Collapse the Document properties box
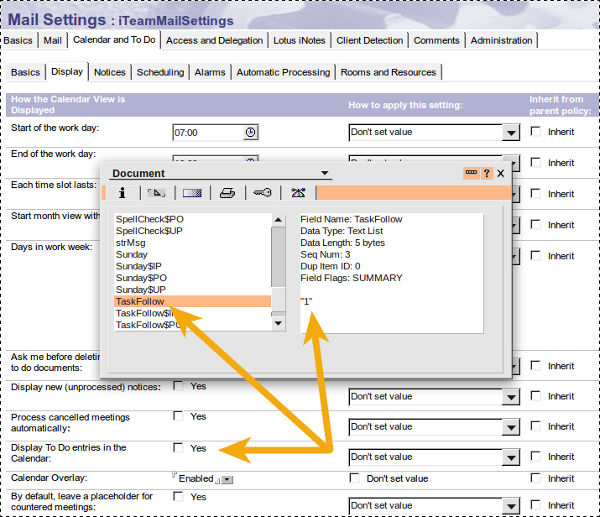This screenshot has height=517, width=600. [471, 173]
